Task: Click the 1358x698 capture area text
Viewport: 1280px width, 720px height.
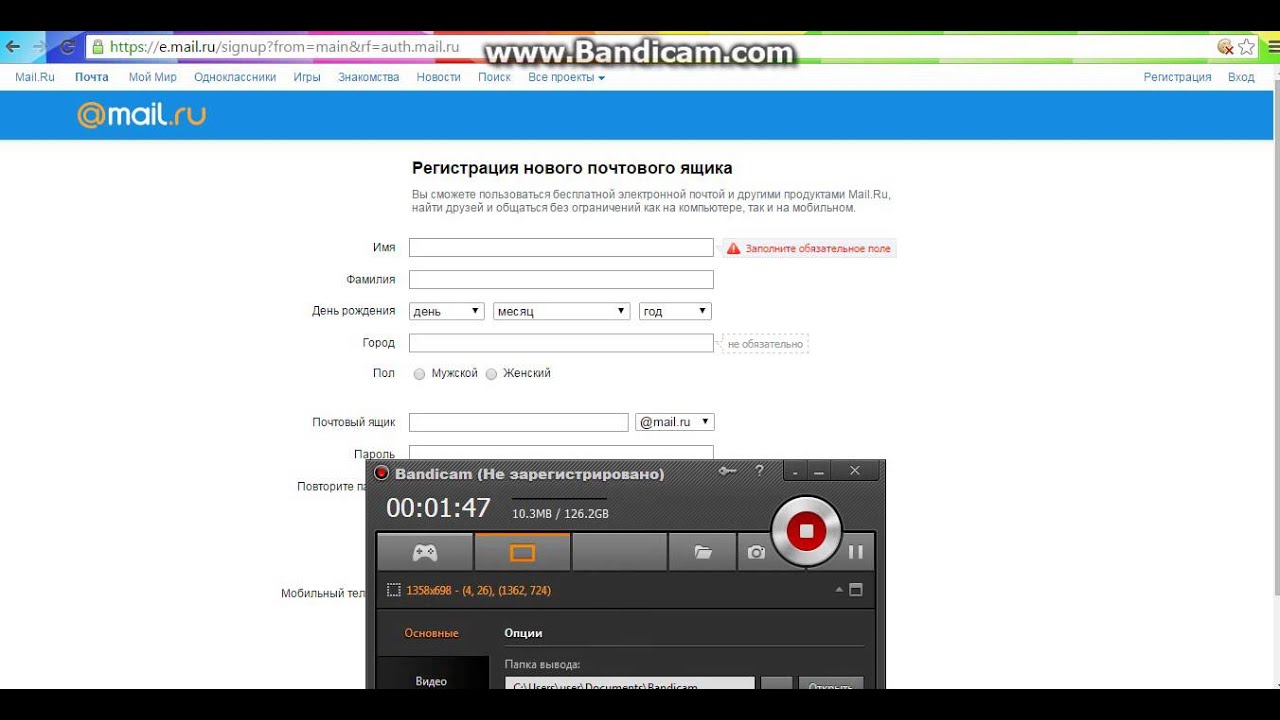Action: point(478,591)
